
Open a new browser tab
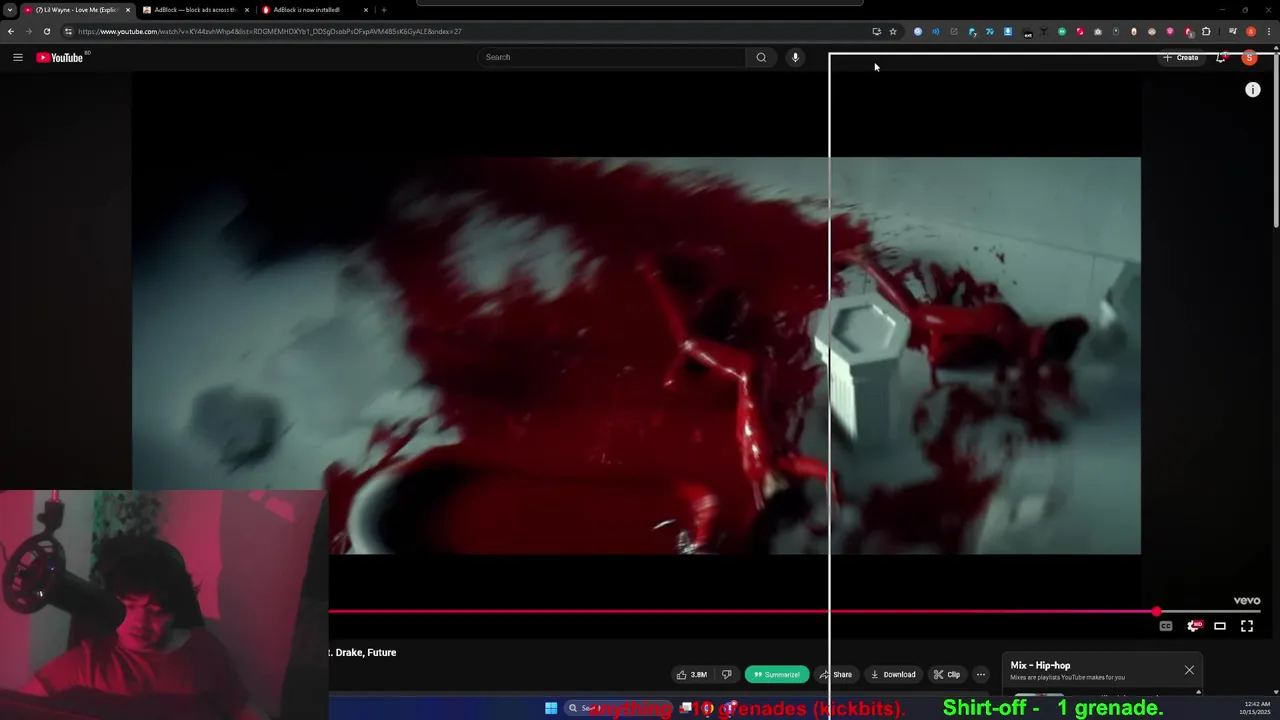[384, 10]
